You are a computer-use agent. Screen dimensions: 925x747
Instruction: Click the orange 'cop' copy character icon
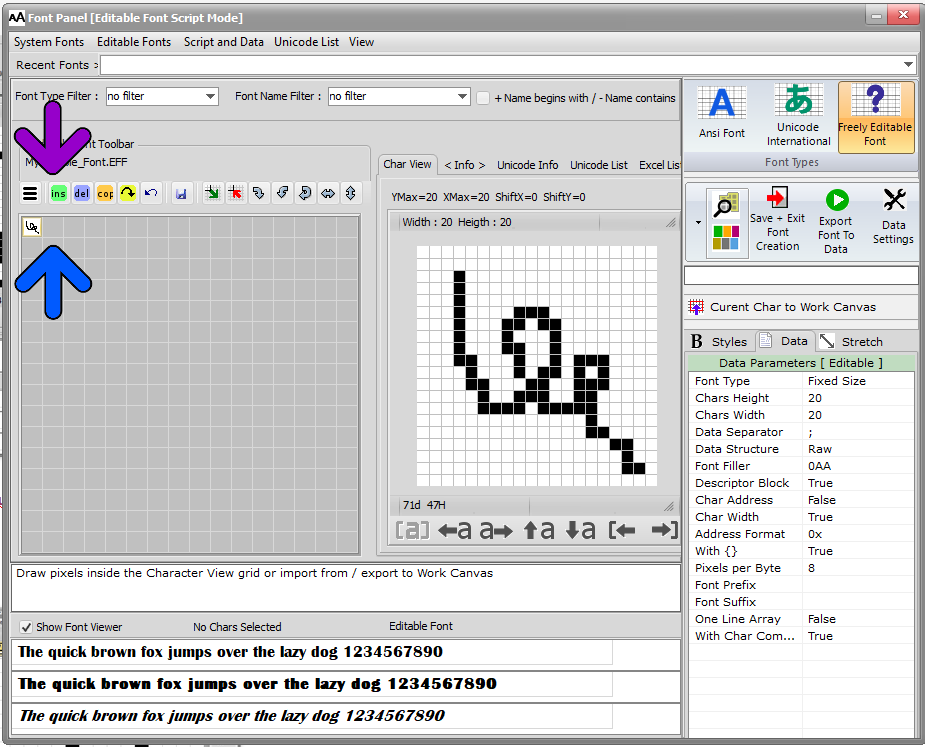(x=105, y=194)
